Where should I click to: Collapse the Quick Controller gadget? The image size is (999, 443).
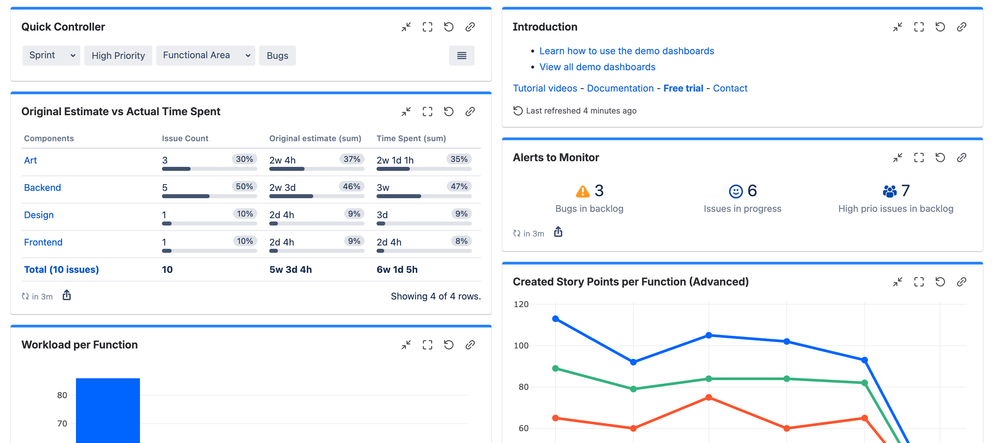tap(406, 27)
